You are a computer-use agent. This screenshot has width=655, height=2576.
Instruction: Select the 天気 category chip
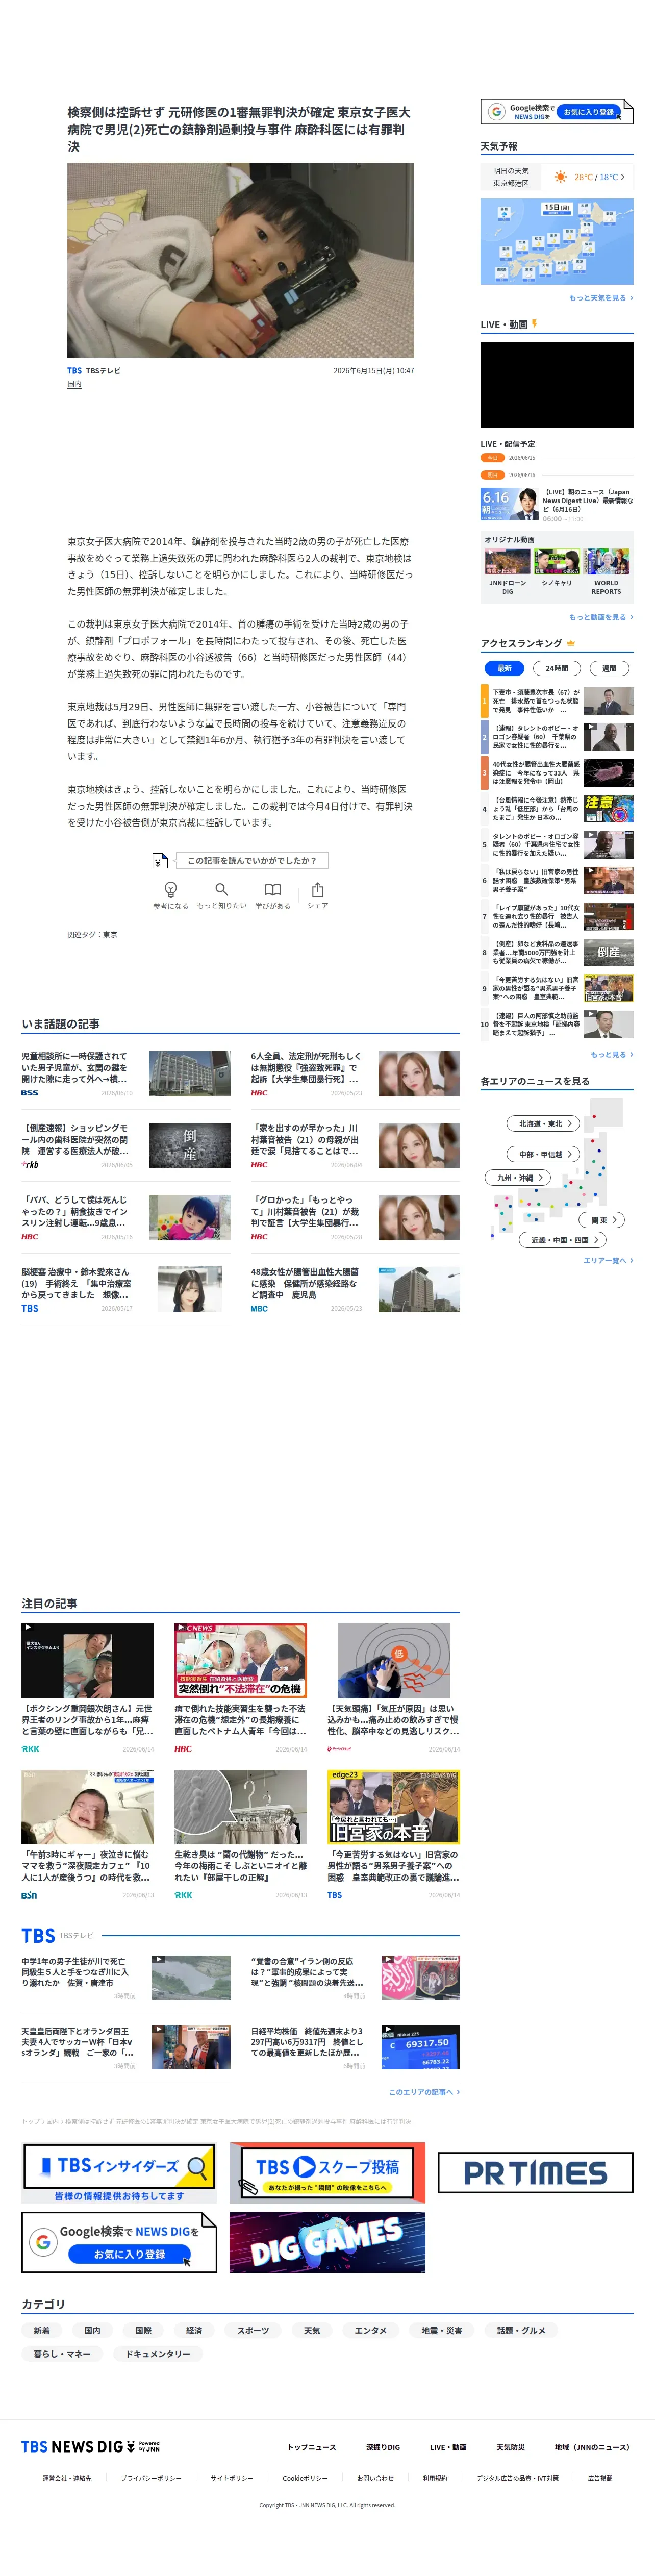coord(312,2330)
